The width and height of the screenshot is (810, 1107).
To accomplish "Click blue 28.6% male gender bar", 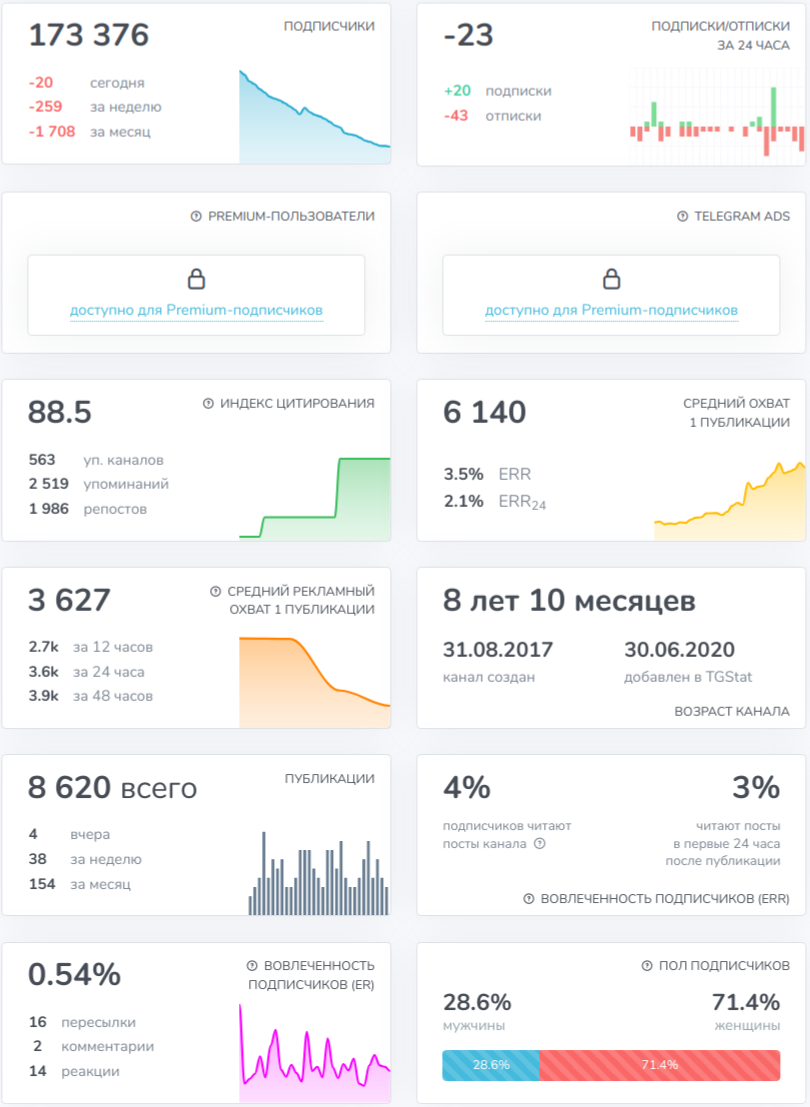I will pyautogui.click(x=491, y=1065).
